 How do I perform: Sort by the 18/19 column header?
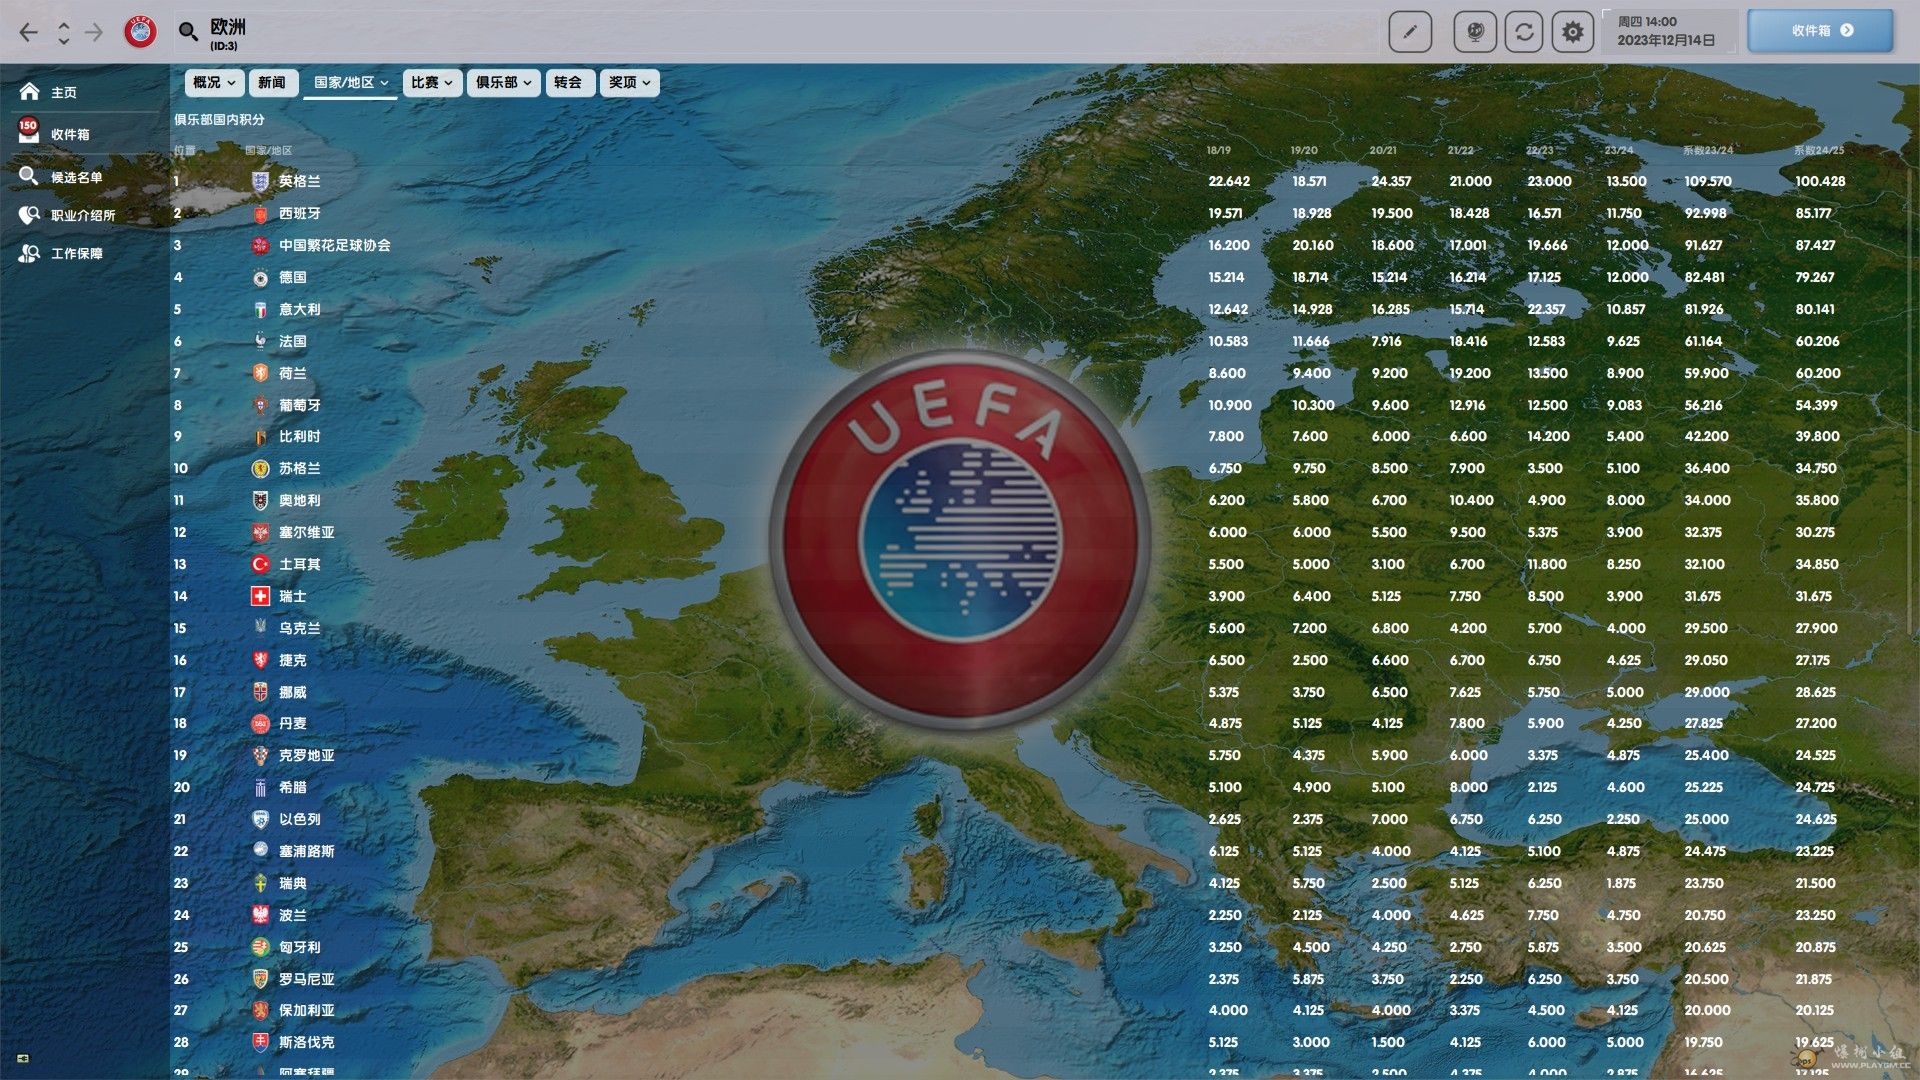click(x=1218, y=150)
